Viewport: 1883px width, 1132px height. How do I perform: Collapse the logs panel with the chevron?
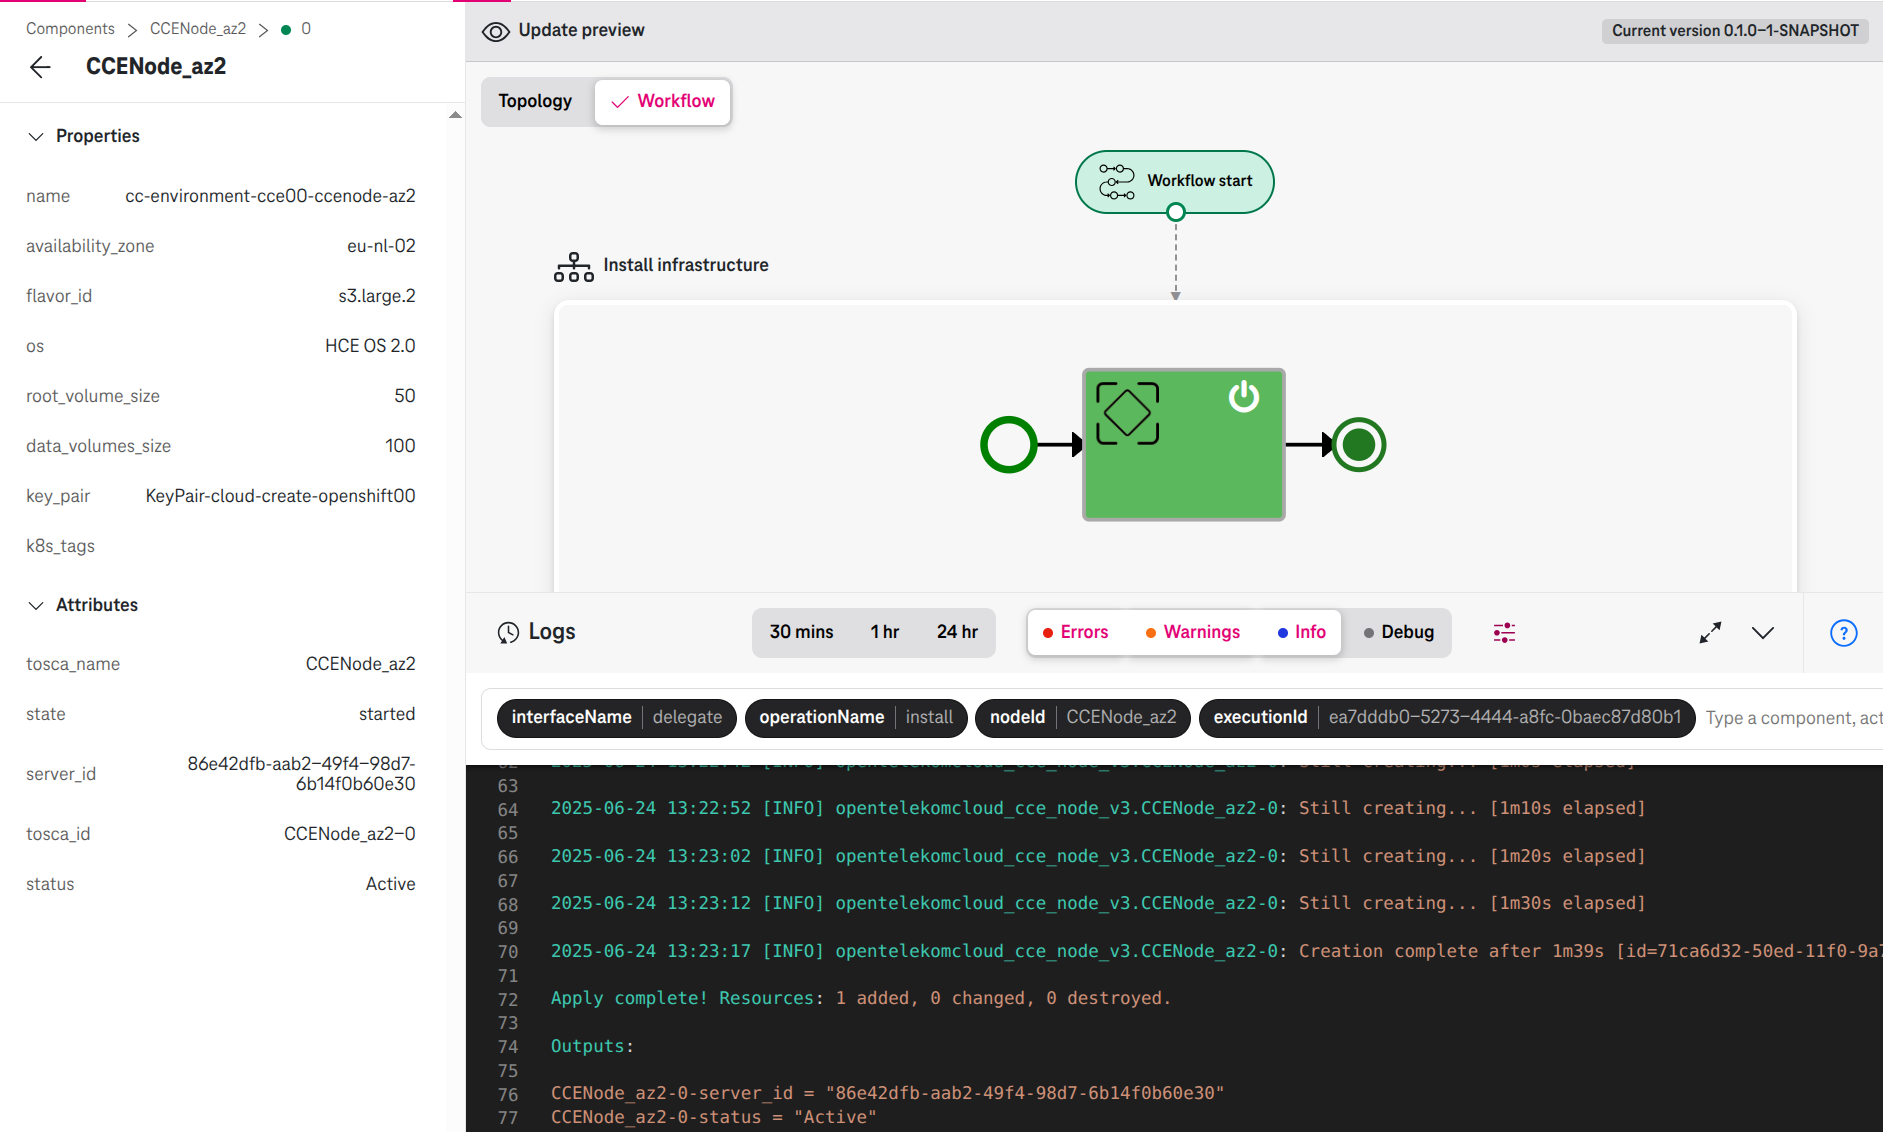click(1763, 632)
